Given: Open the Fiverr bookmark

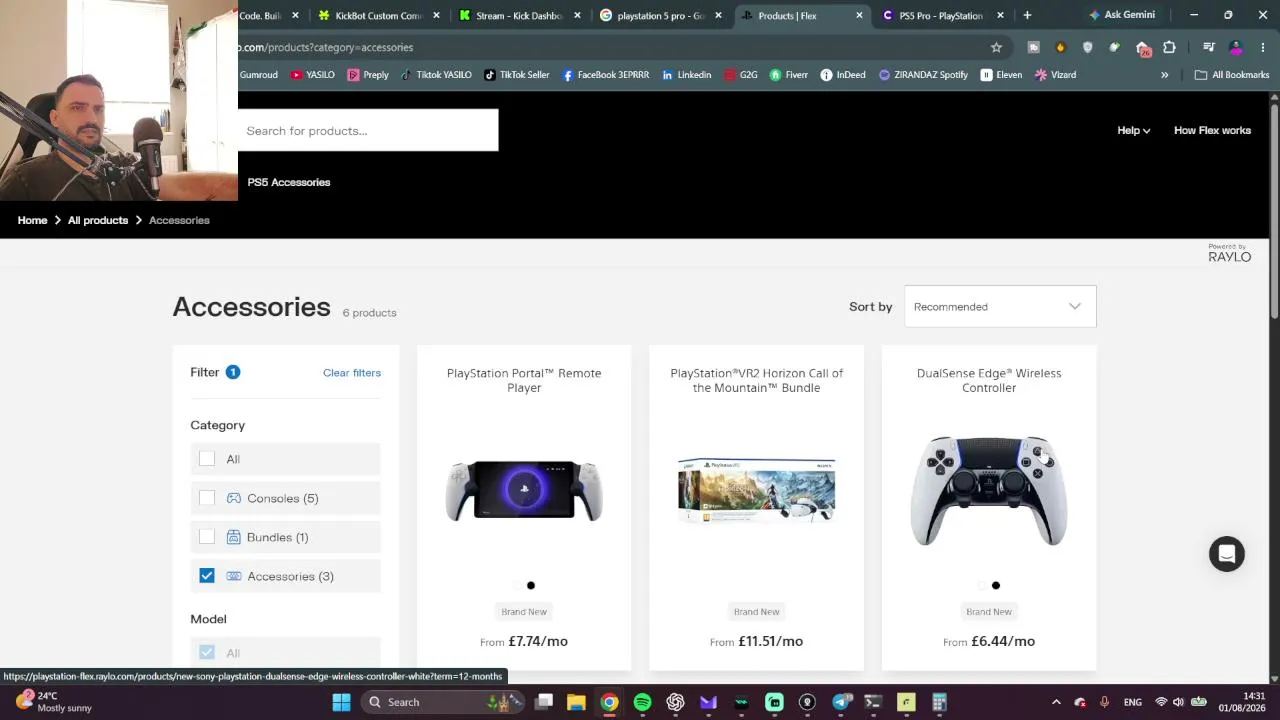Looking at the screenshot, I should tap(789, 75).
